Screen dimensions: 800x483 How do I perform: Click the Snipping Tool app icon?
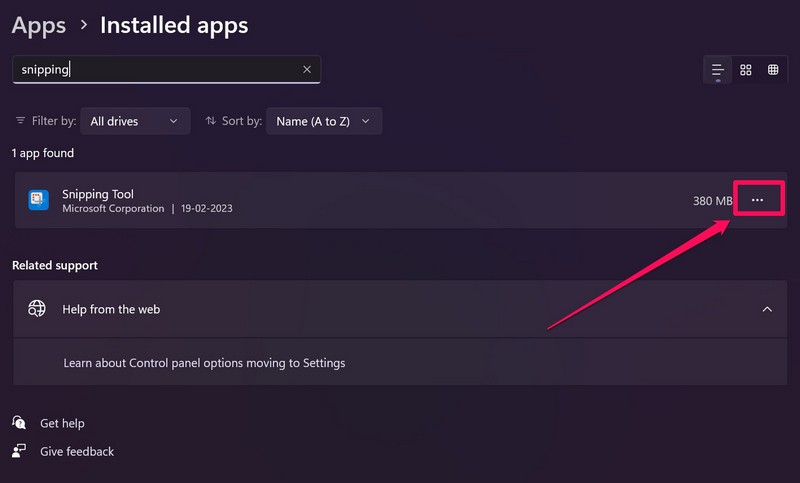pyautogui.click(x=38, y=200)
